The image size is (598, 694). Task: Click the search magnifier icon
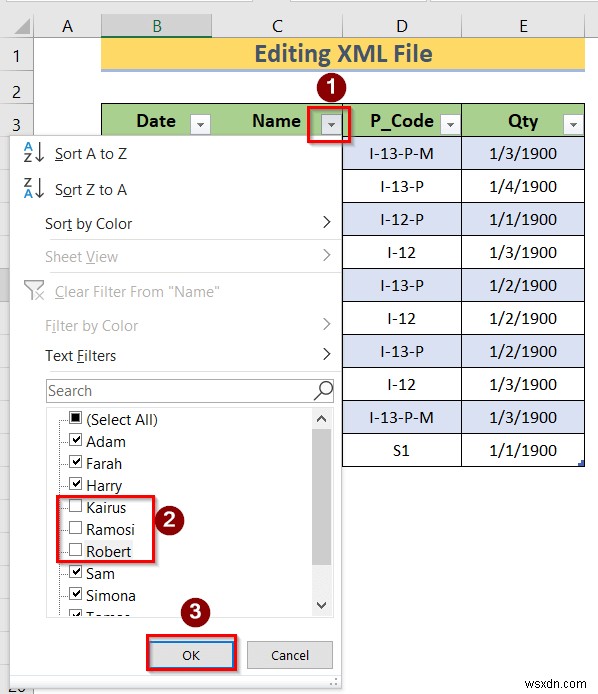(324, 390)
